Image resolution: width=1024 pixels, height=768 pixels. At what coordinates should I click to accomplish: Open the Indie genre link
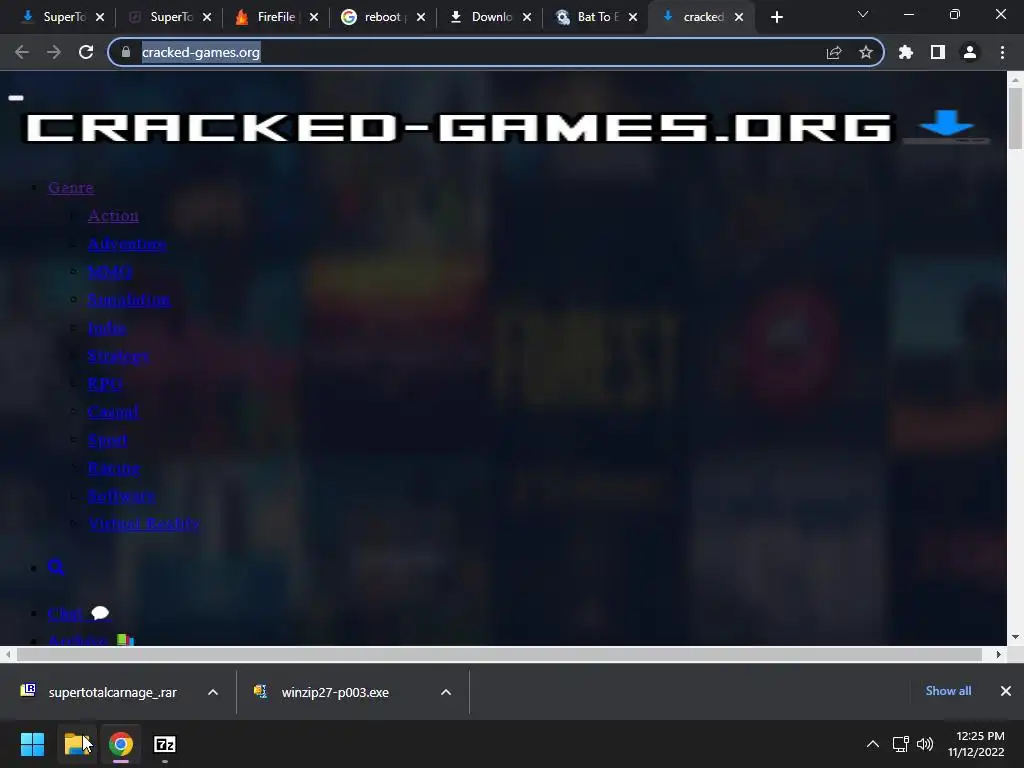[106, 328]
